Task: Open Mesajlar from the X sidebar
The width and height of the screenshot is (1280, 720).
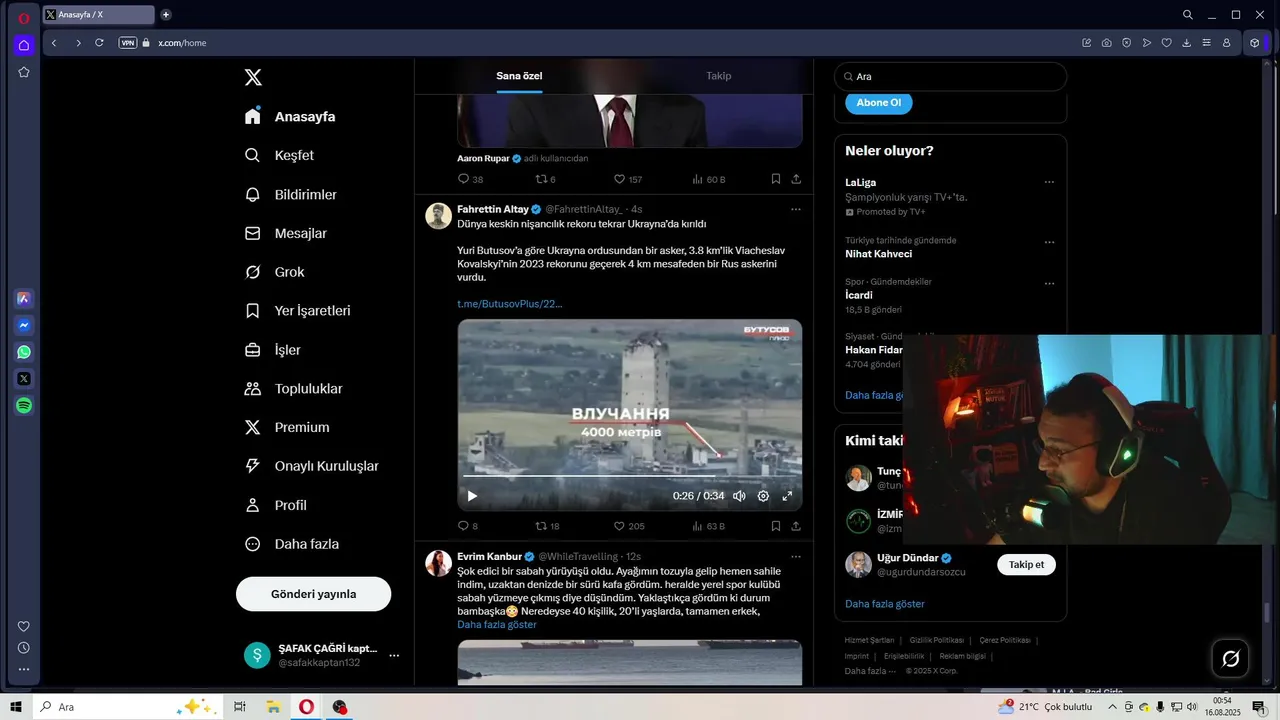Action: click(285, 233)
